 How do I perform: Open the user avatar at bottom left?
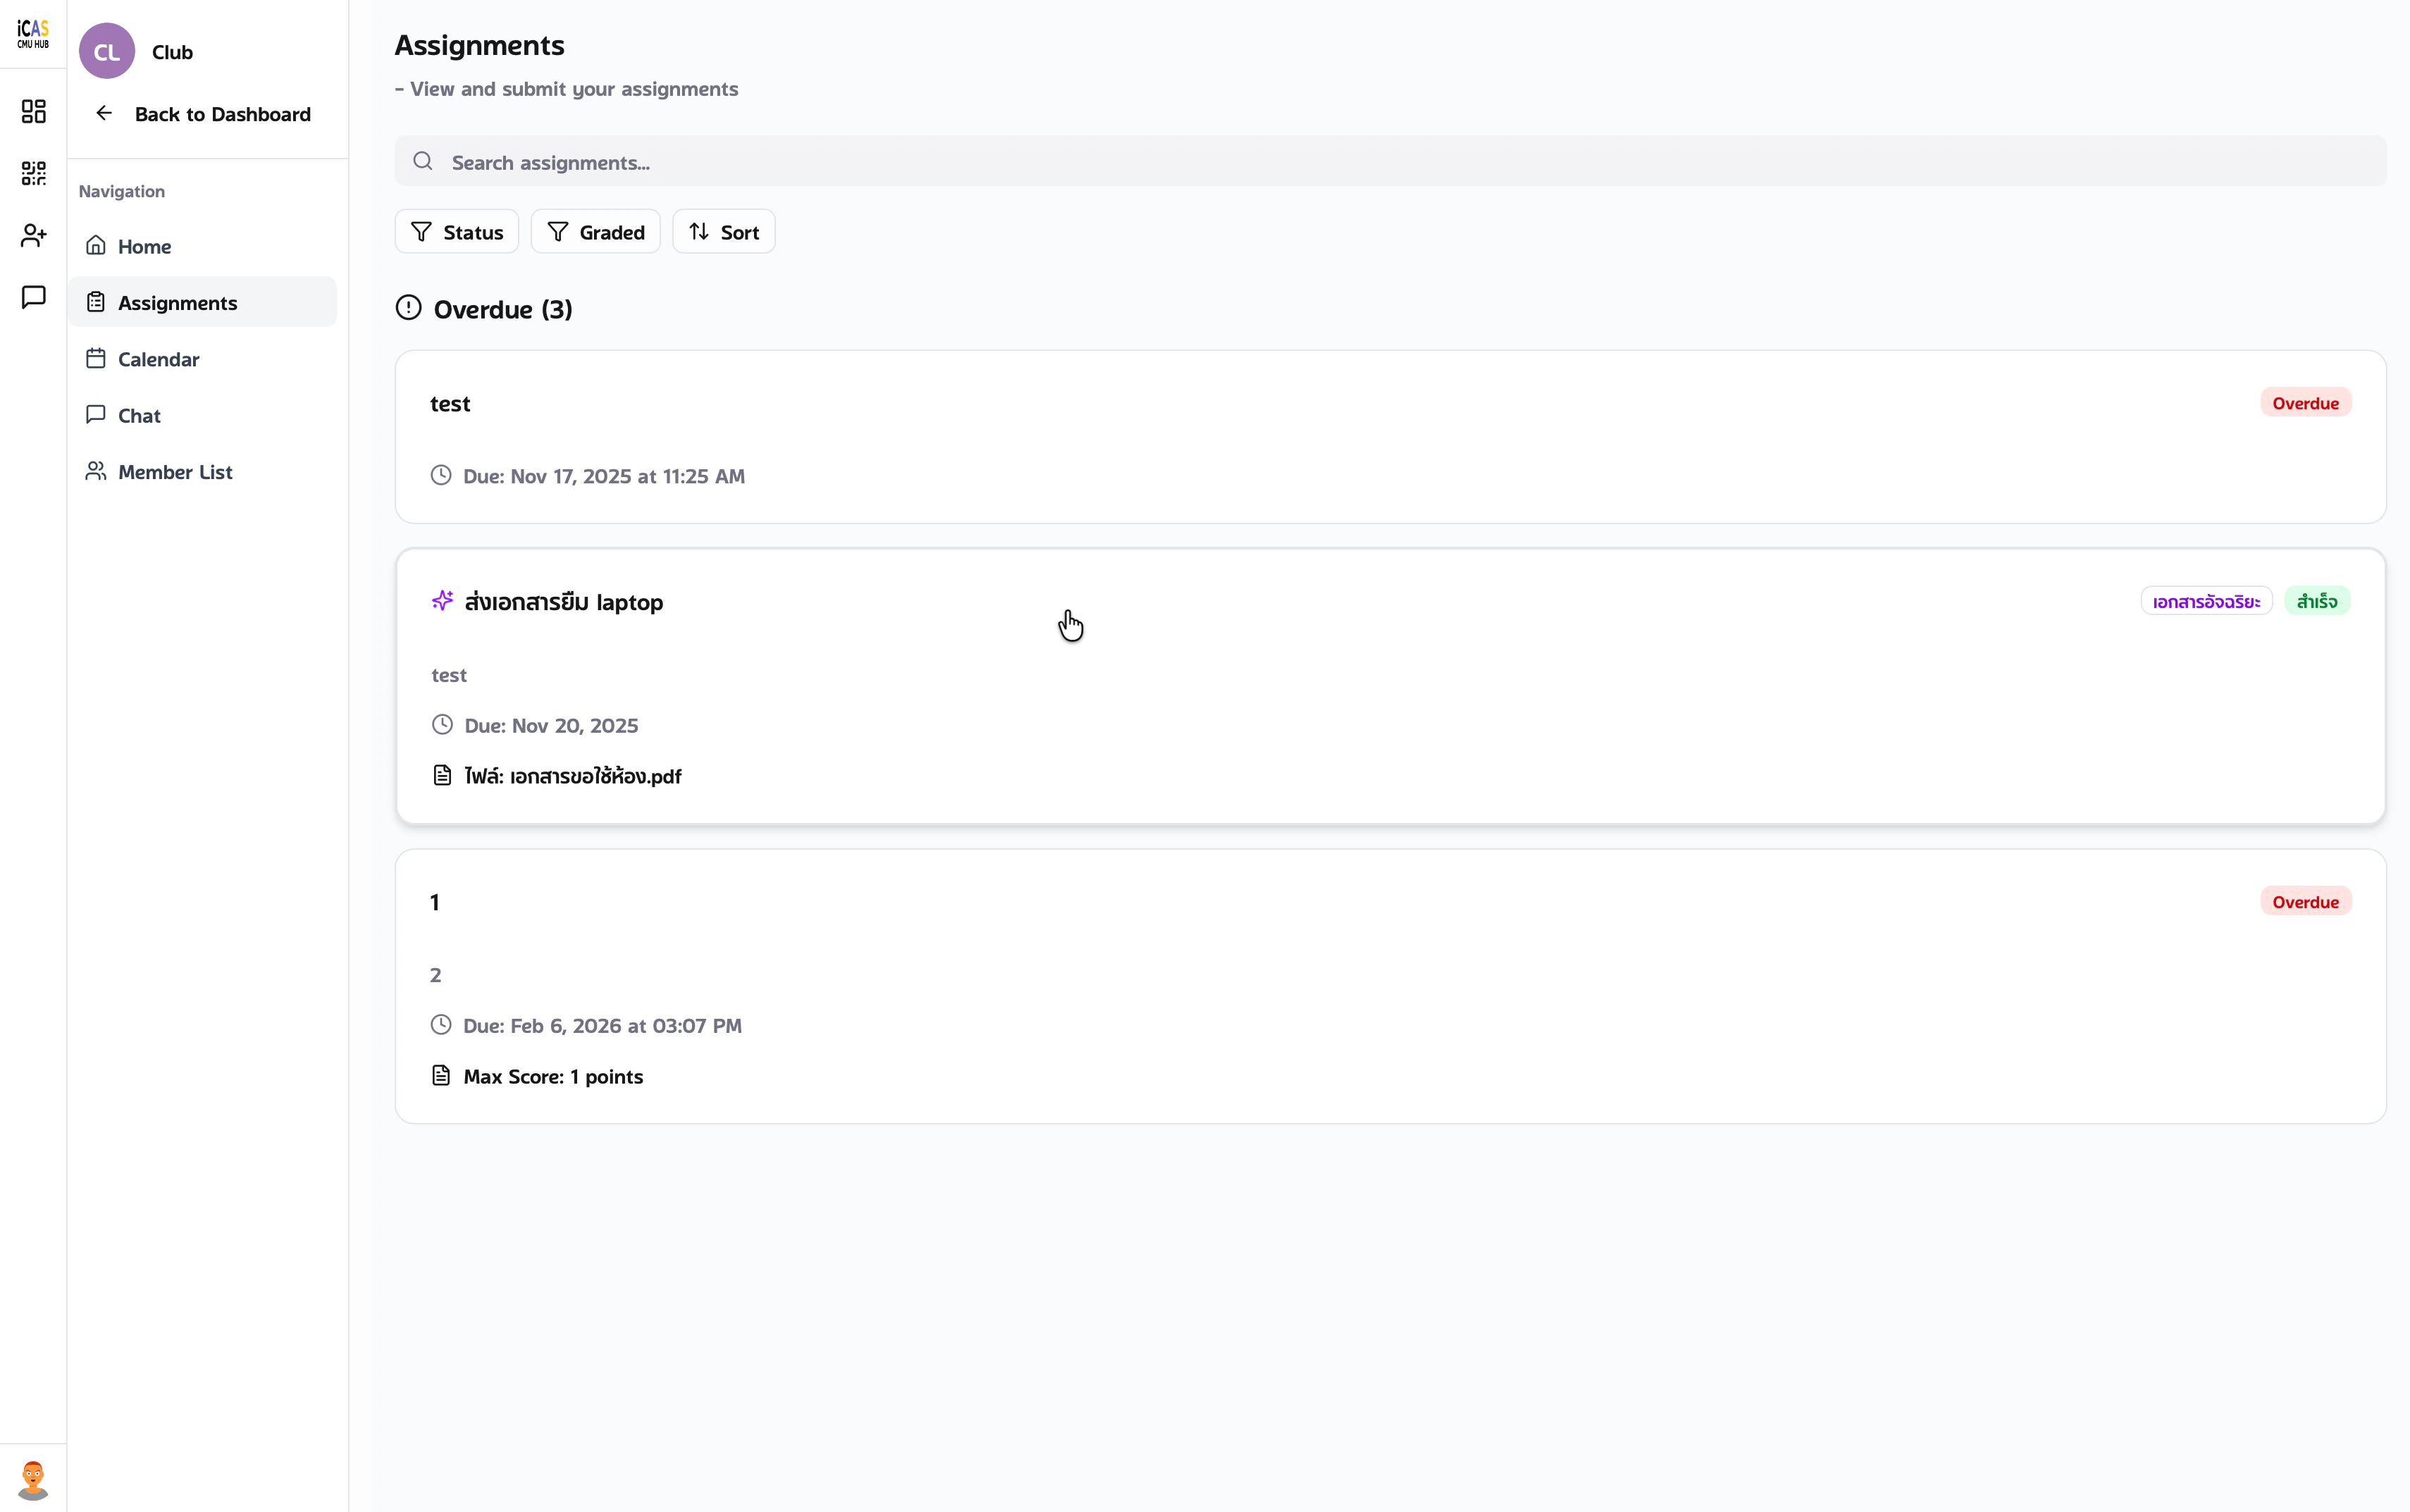[x=33, y=1480]
